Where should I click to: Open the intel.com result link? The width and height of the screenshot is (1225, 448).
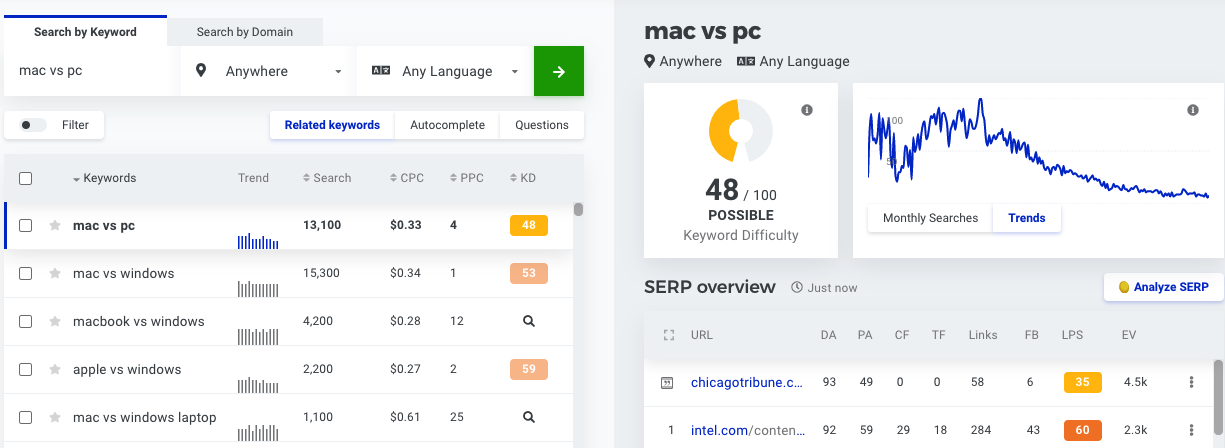pyautogui.click(x=747, y=431)
